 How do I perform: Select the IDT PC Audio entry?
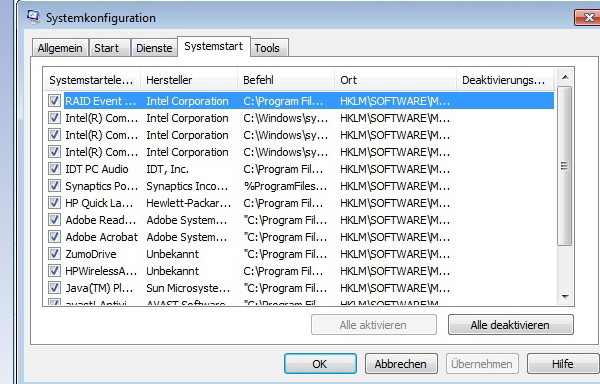pos(97,169)
